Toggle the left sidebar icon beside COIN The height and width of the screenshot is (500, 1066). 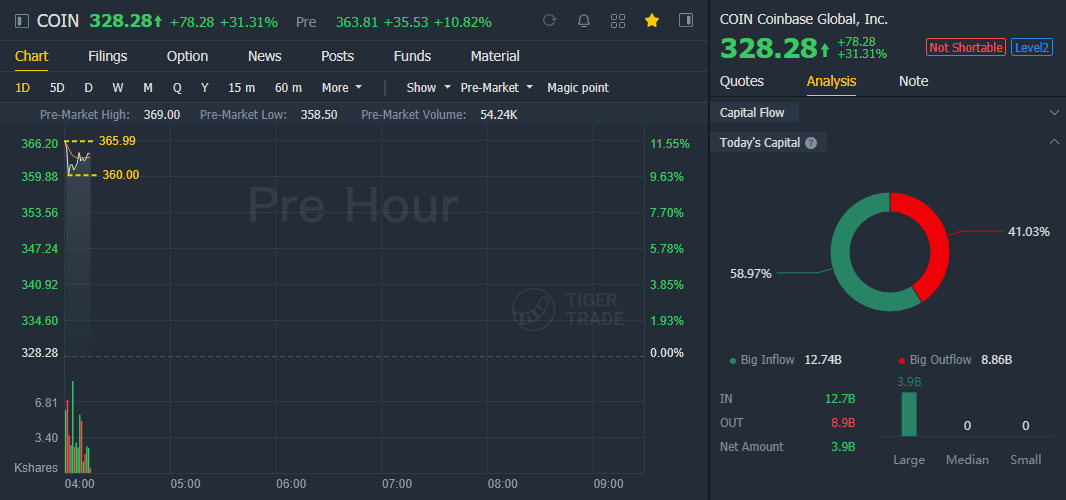[x=22, y=22]
